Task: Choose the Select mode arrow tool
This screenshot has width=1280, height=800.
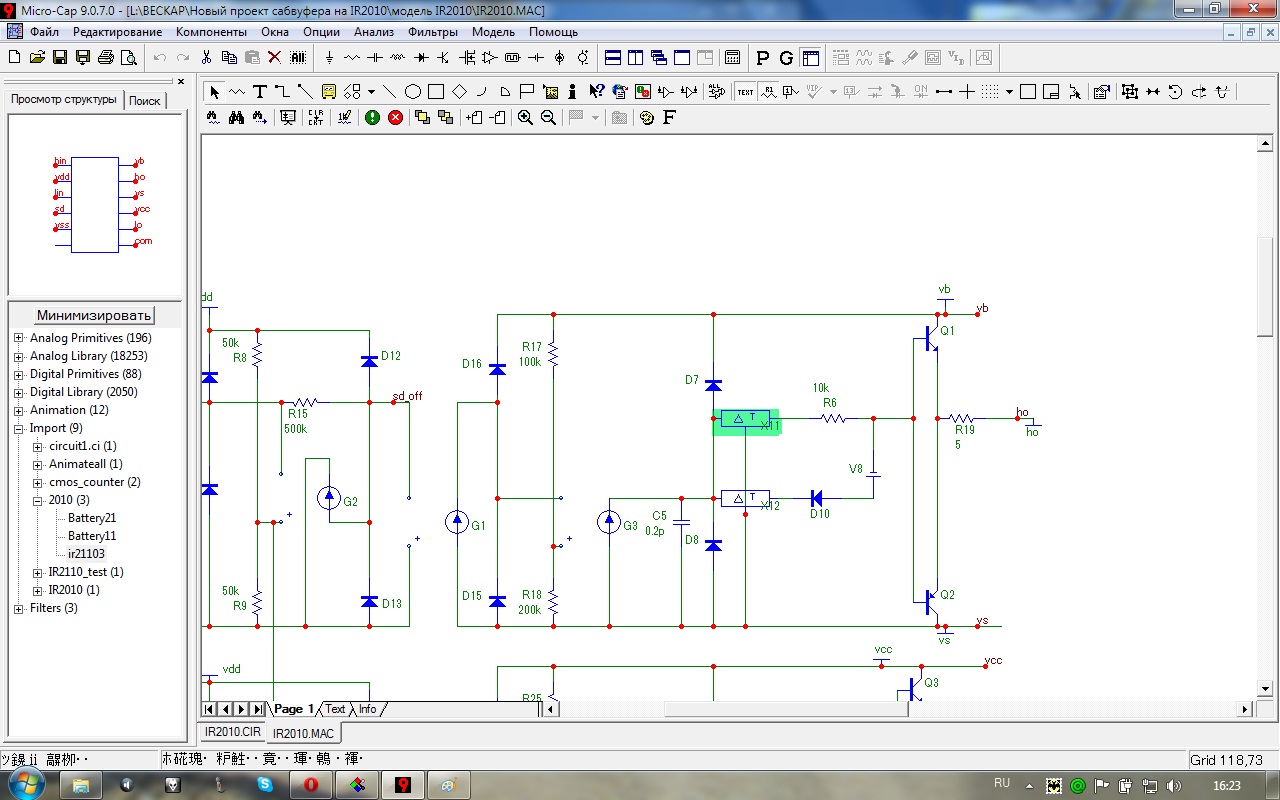Action: click(x=214, y=92)
